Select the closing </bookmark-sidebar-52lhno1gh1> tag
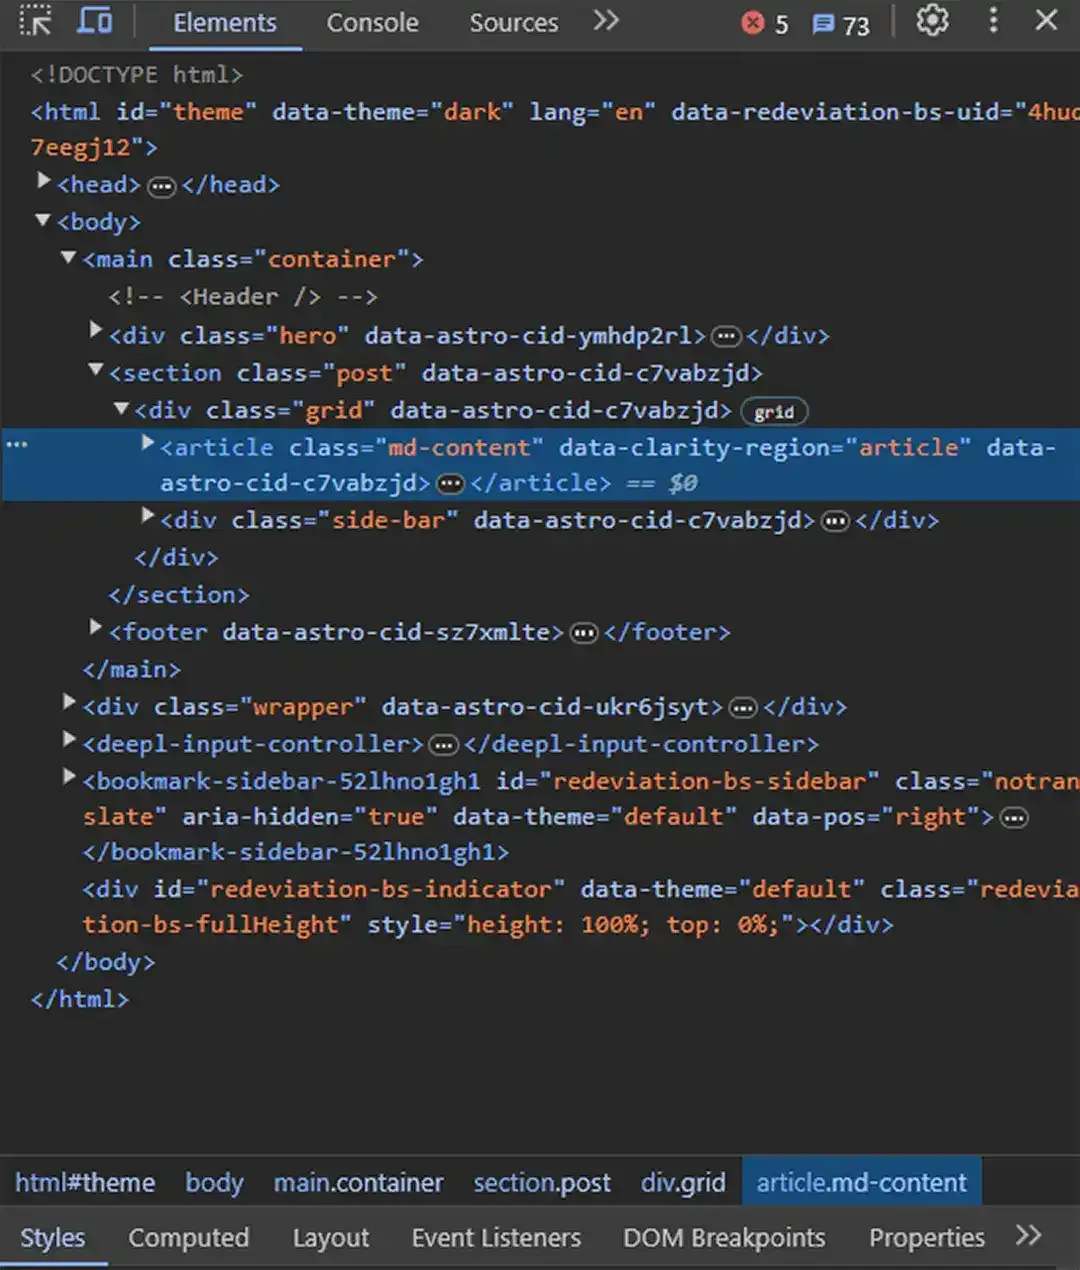1080x1270 pixels. point(296,852)
